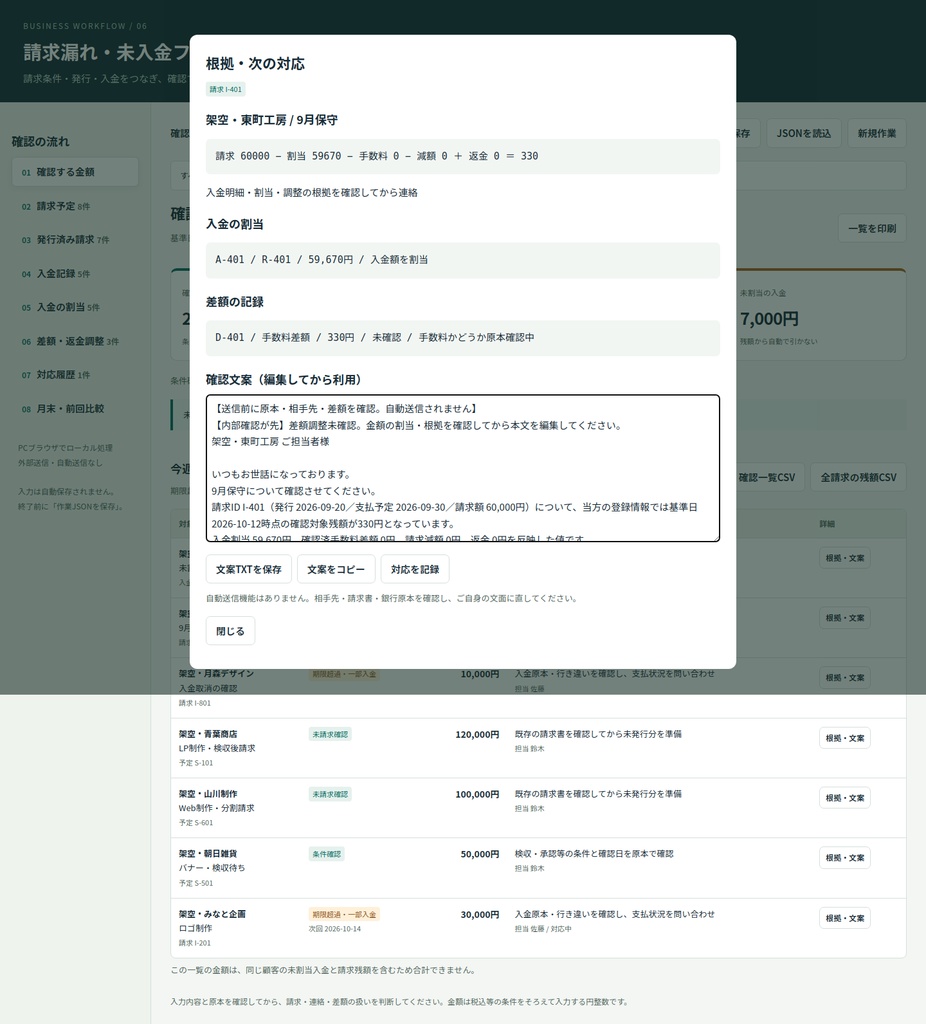Open 根拠・文案 for 架空・山川制作
926x1024 pixels.
(844, 798)
